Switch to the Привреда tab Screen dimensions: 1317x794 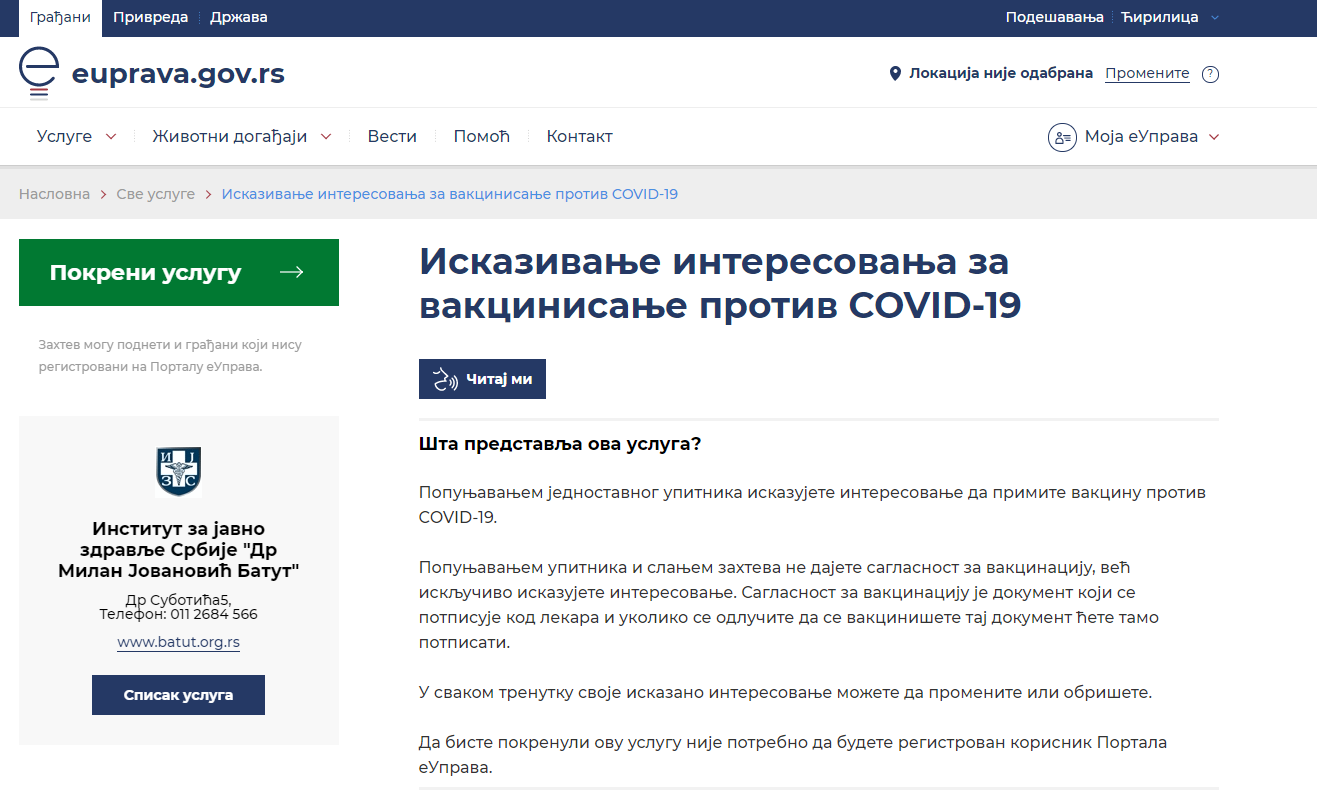pyautogui.click(x=149, y=17)
